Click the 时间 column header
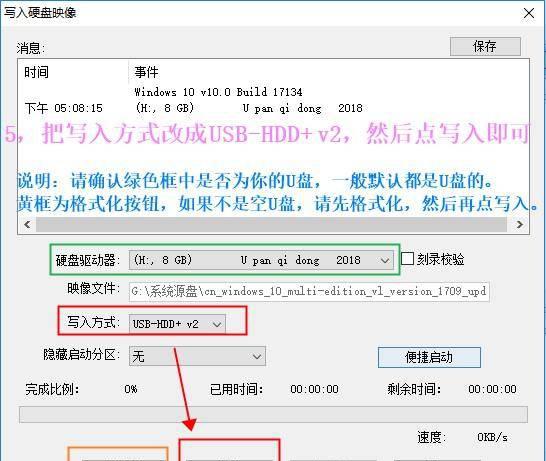546x461 pixels. point(37,72)
